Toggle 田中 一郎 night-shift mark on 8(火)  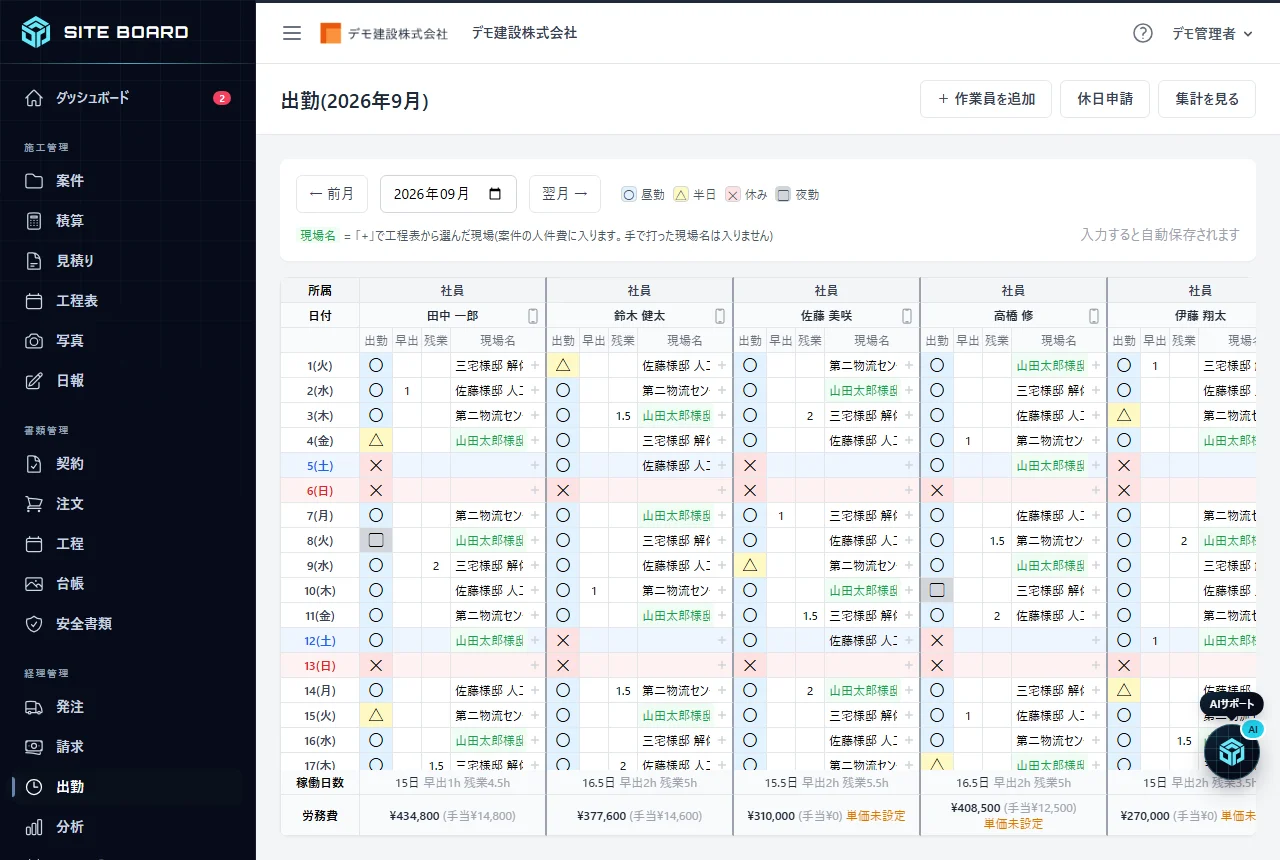tap(376, 541)
